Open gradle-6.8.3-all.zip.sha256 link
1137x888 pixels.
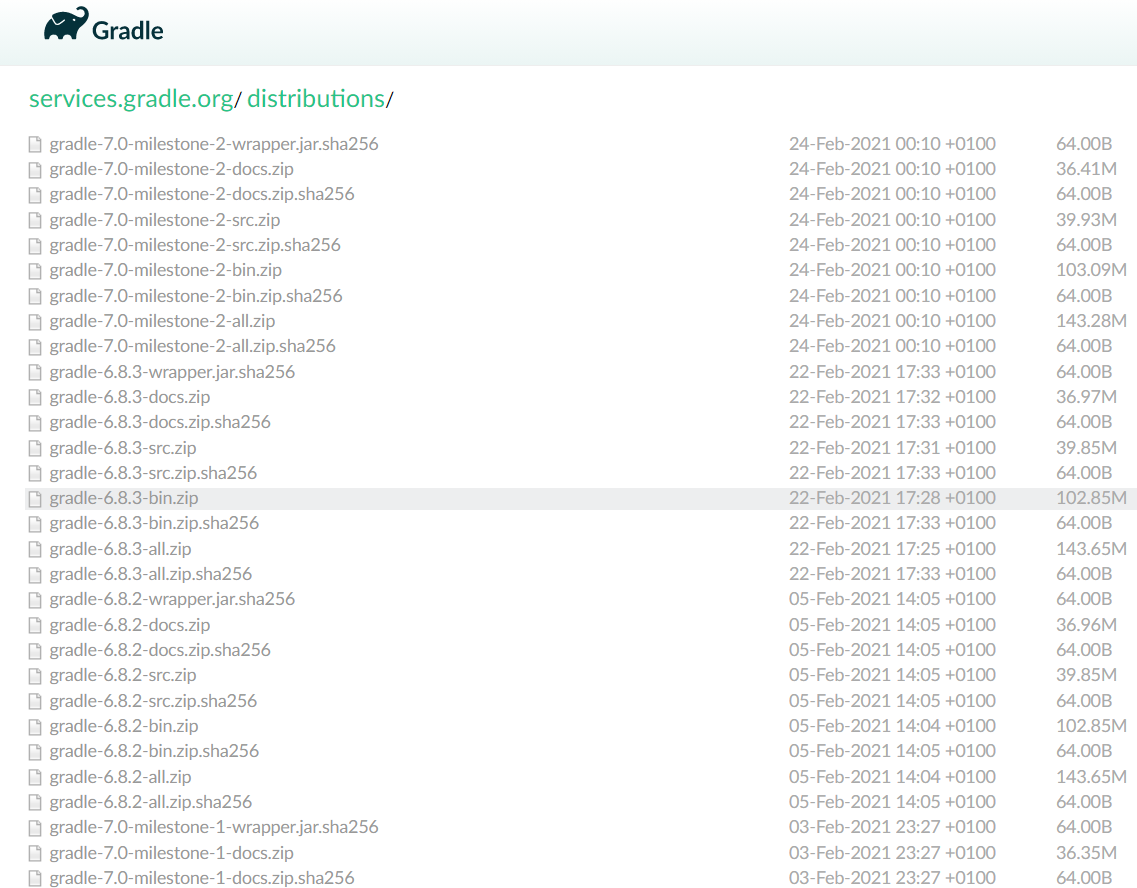click(x=151, y=574)
